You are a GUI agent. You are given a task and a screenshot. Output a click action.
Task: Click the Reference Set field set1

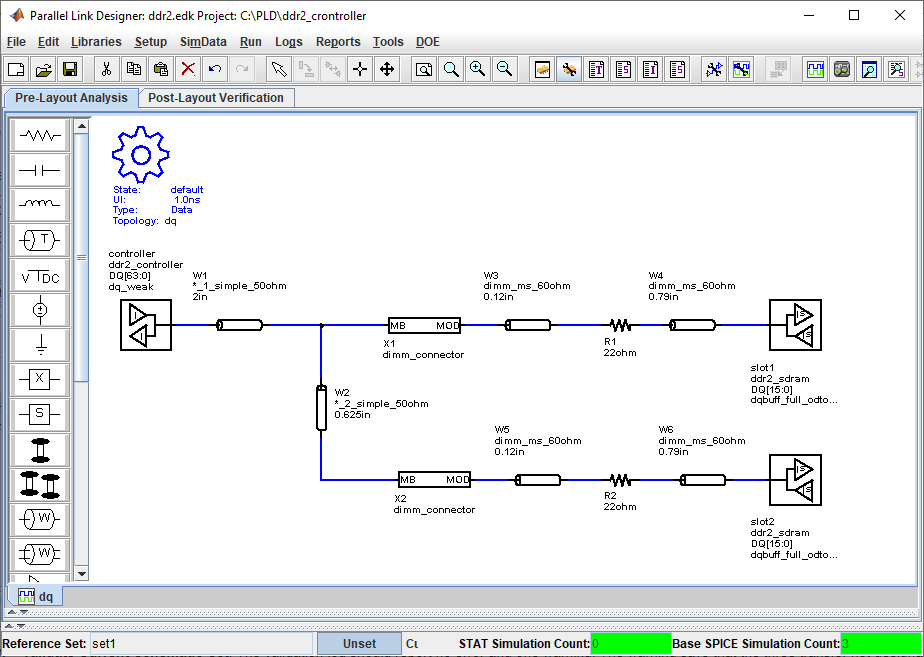coord(200,643)
